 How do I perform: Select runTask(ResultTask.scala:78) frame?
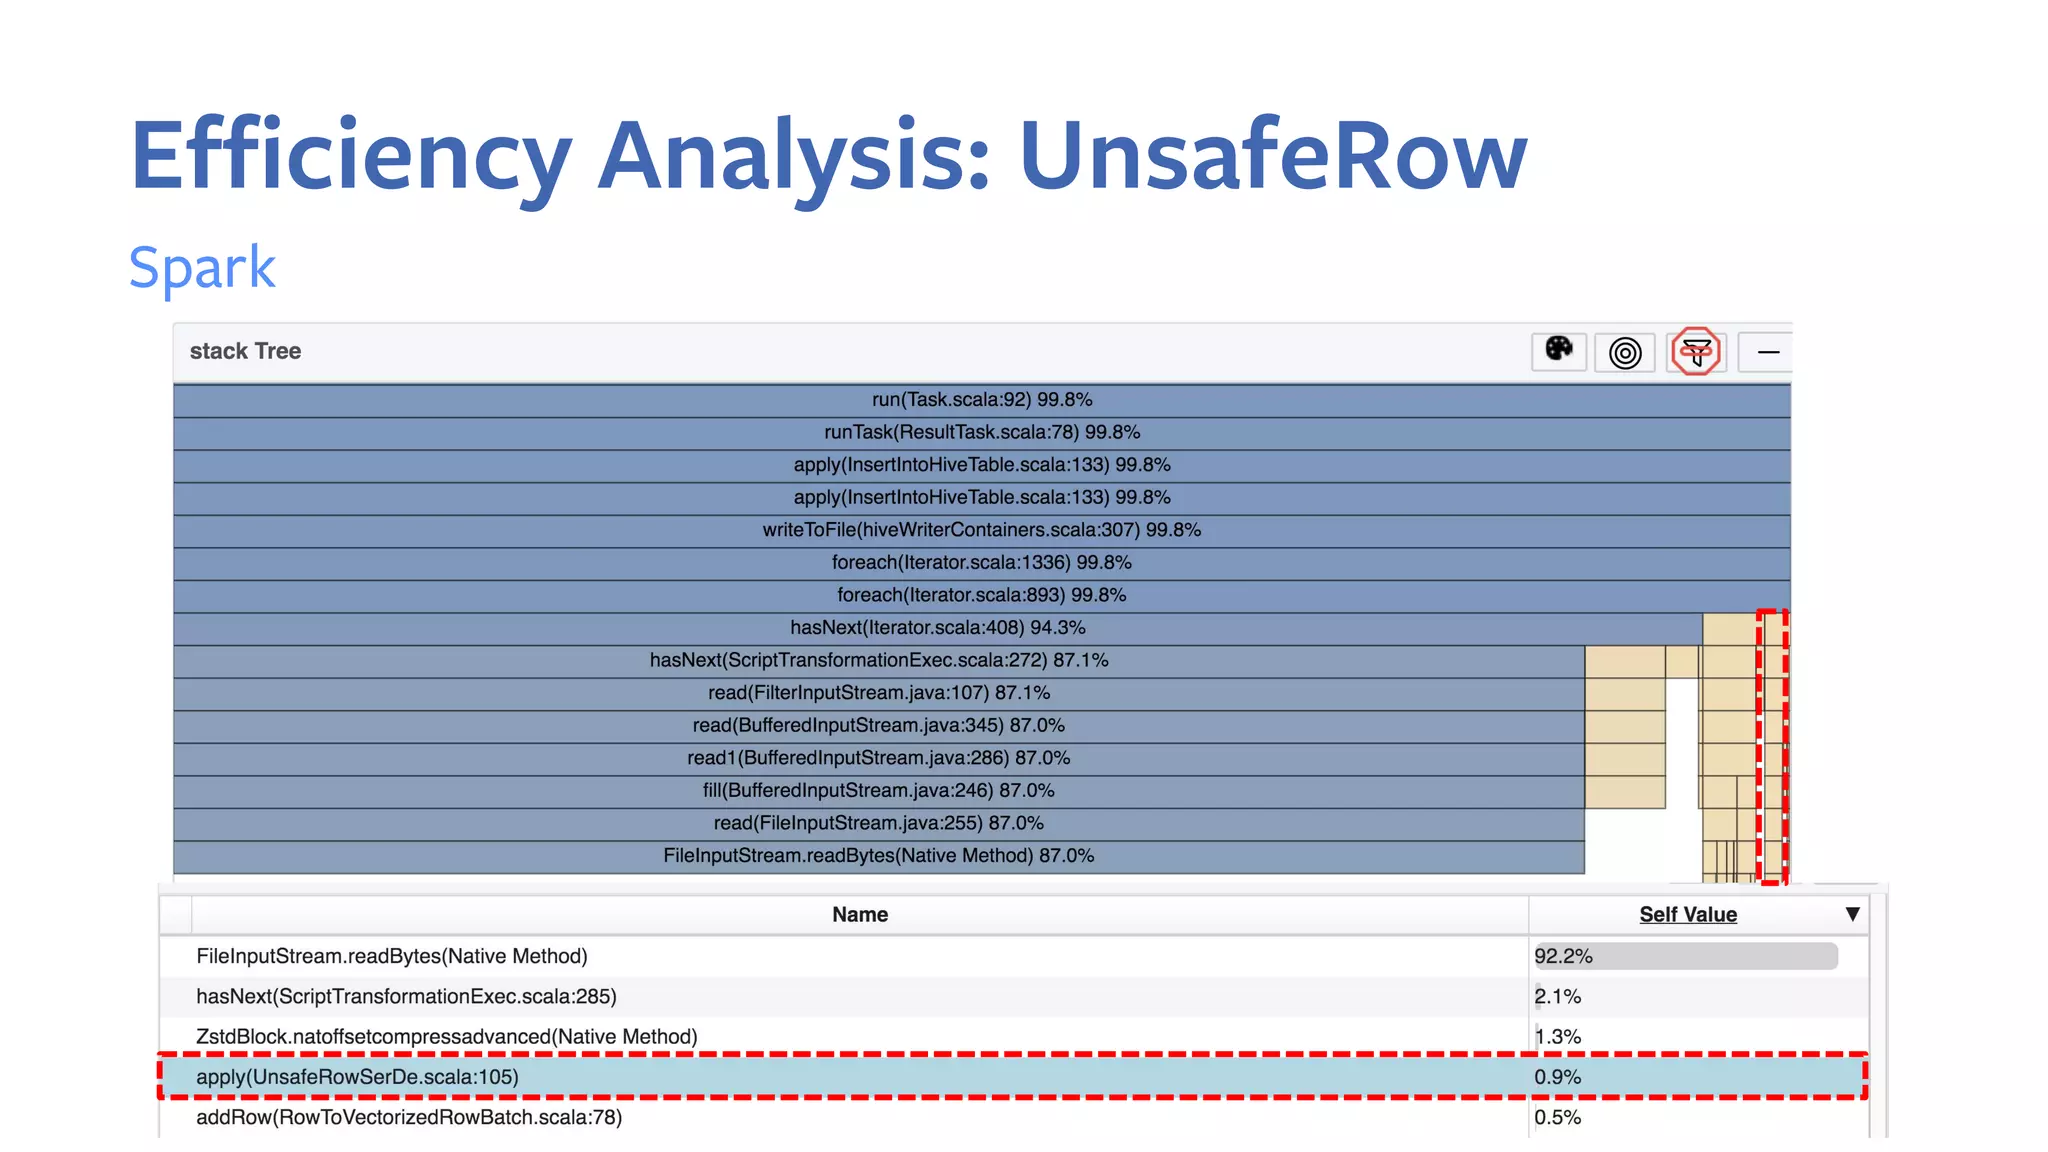[x=982, y=433]
